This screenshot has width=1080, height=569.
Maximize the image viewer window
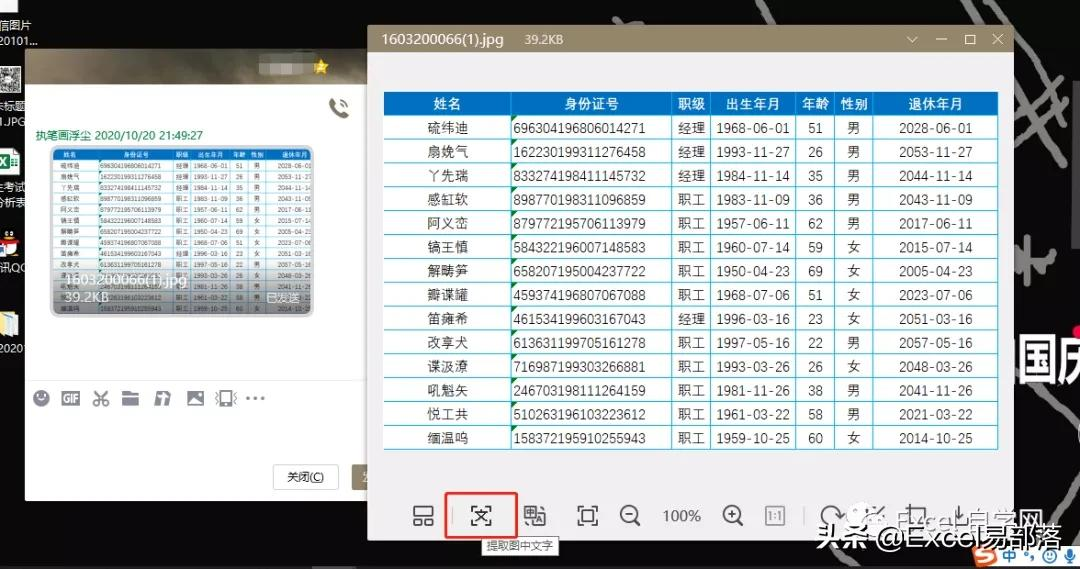(x=970, y=39)
